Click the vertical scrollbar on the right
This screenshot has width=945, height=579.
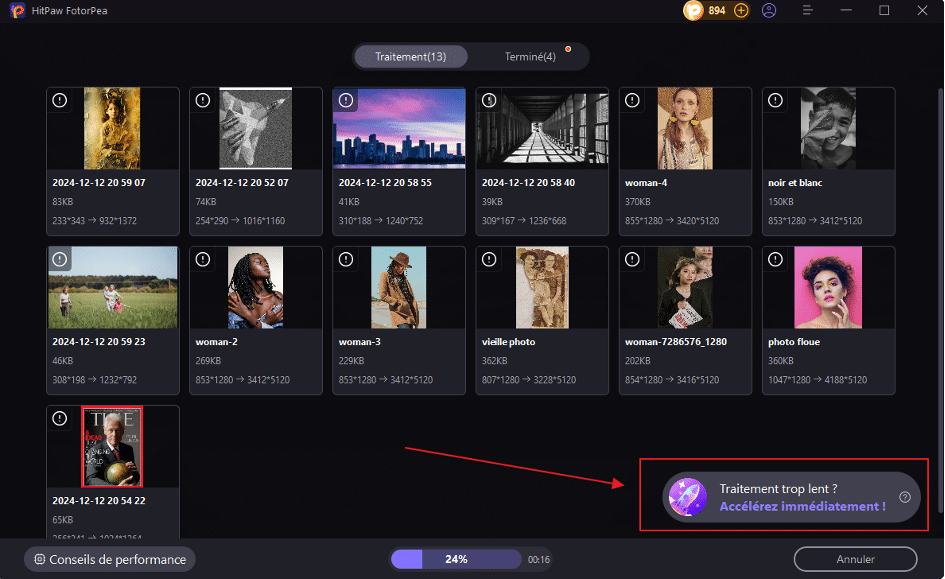tap(940, 301)
